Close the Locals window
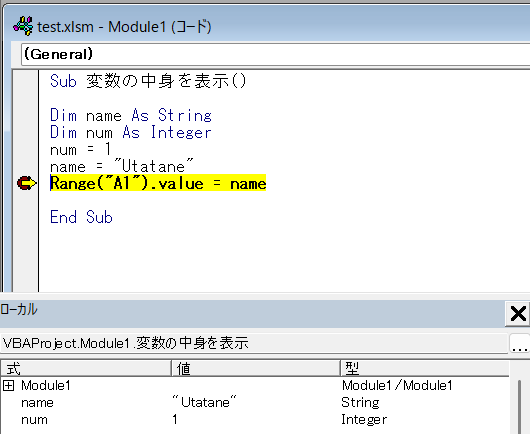Screen dimensions: 530x434 pyautogui.click(x=517, y=314)
